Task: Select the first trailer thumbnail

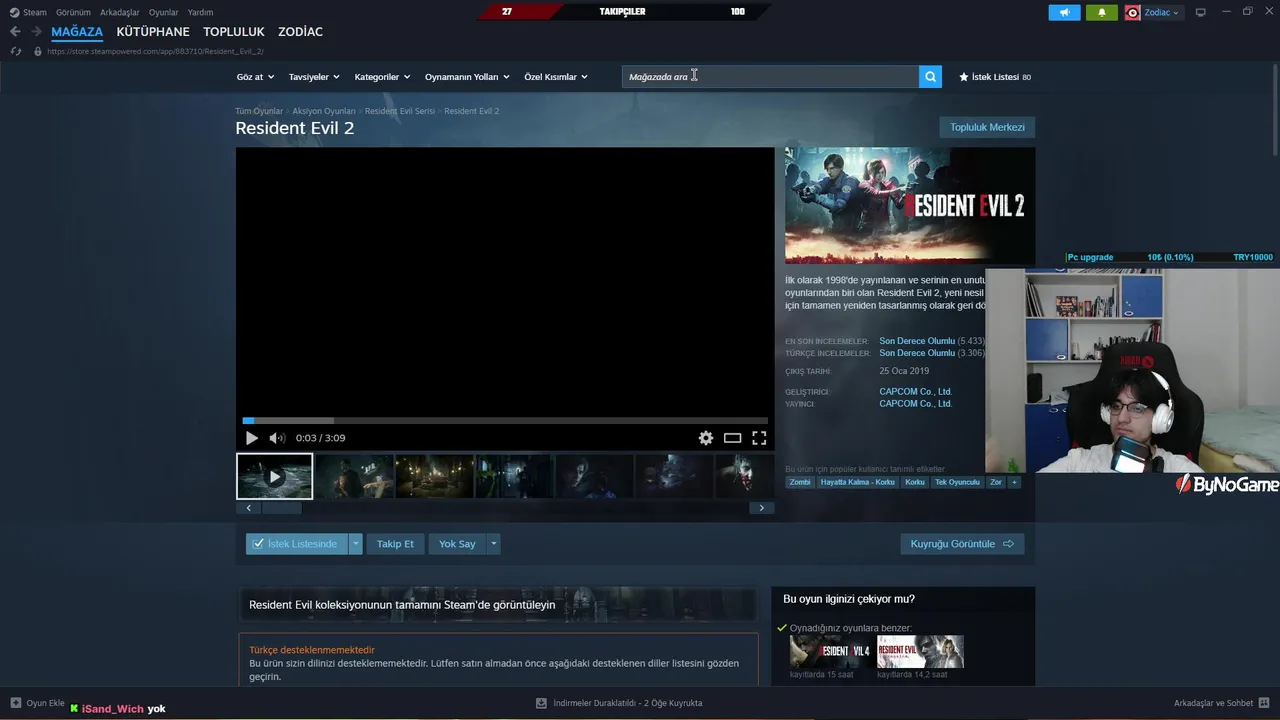Action: coord(274,476)
